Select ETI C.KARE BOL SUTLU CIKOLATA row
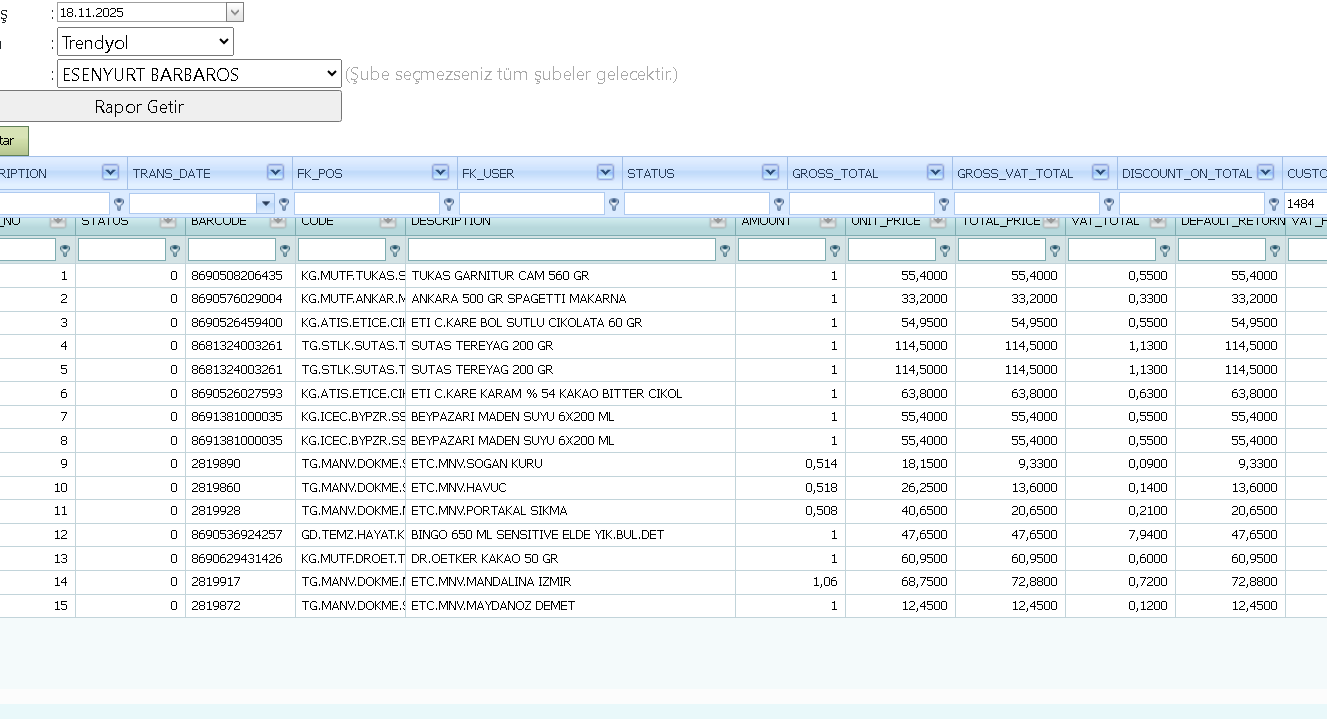This screenshot has height=719, width=1327. [x=663, y=322]
